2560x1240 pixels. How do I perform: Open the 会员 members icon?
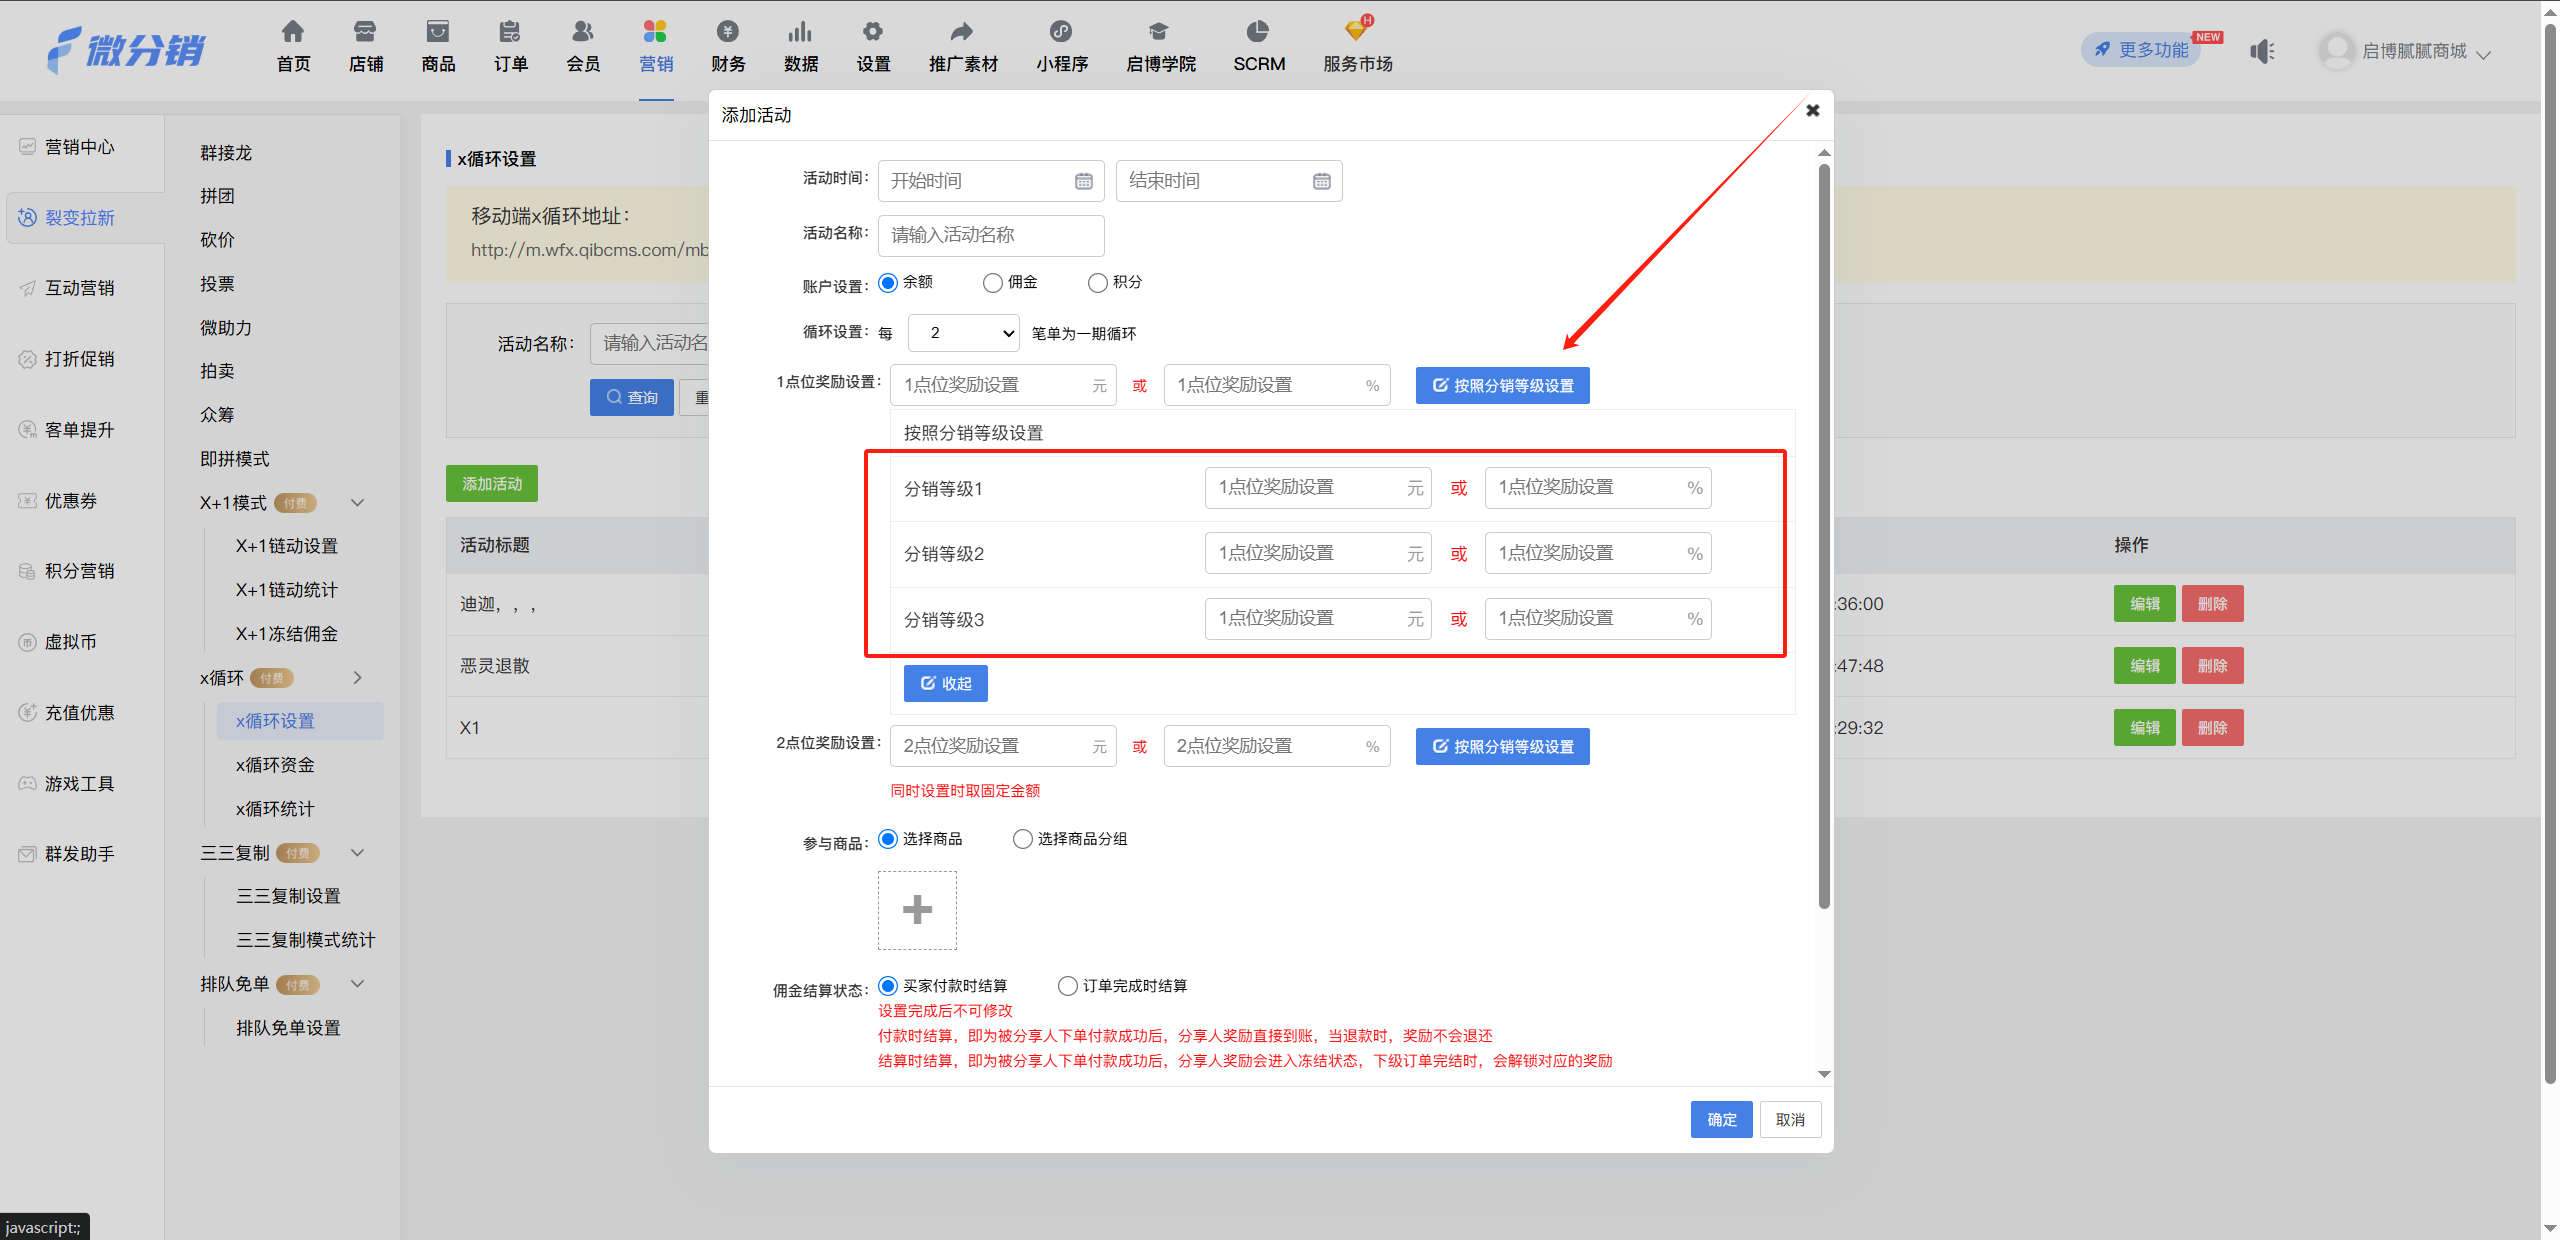tap(583, 31)
